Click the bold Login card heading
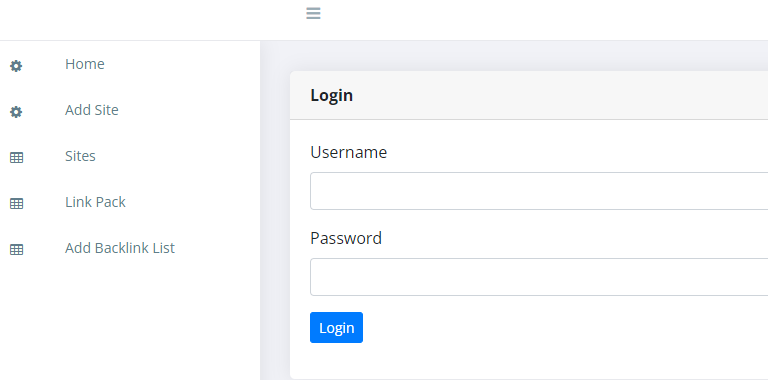Screen dimensions: 768x380 coord(332,95)
